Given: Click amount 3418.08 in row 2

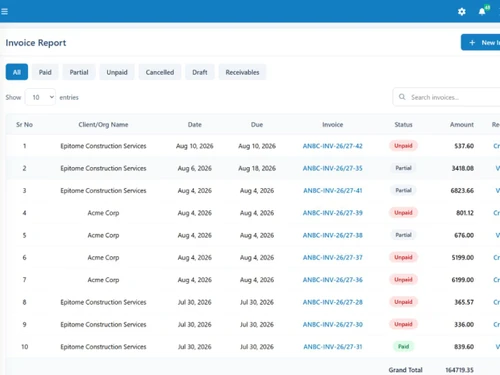Looking at the screenshot, I should pyautogui.click(x=463, y=168).
